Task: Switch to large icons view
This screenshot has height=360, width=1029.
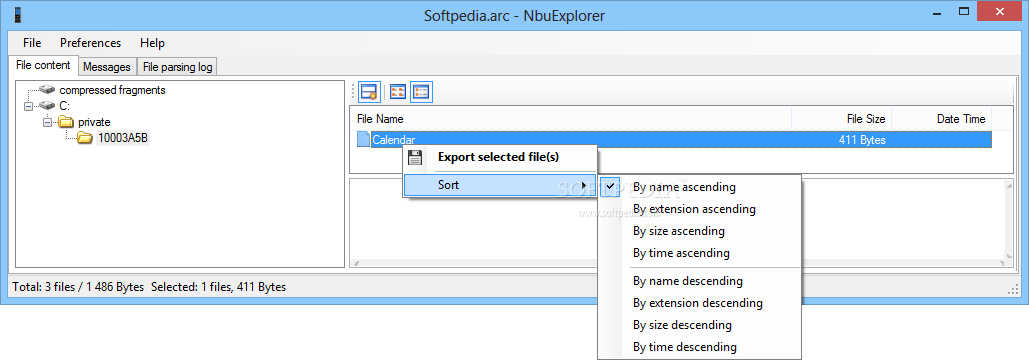Action: click(x=398, y=92)
